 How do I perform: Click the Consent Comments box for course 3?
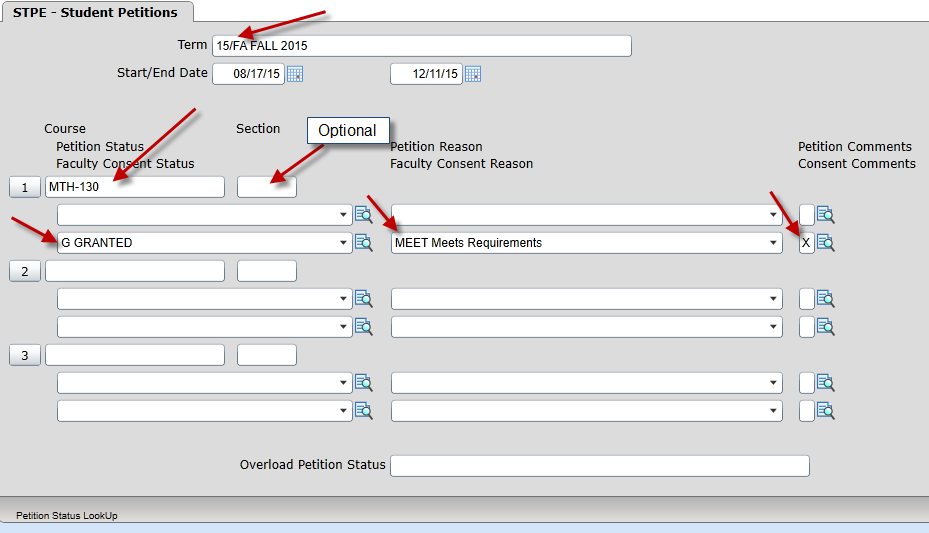[x=806, y=411]
